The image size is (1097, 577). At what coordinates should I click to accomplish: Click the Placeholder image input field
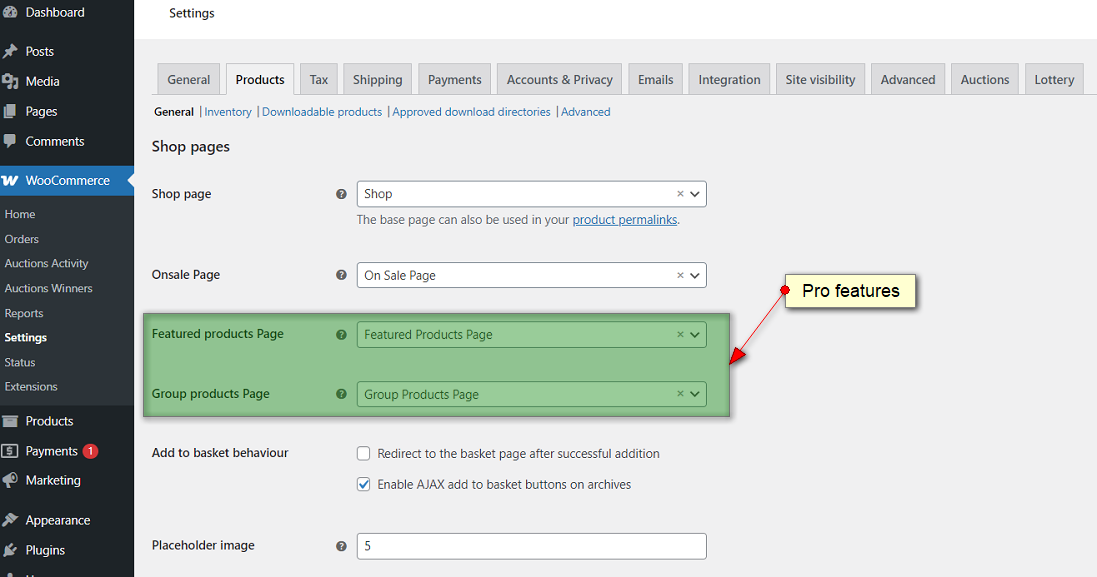[x=530, y=546]
